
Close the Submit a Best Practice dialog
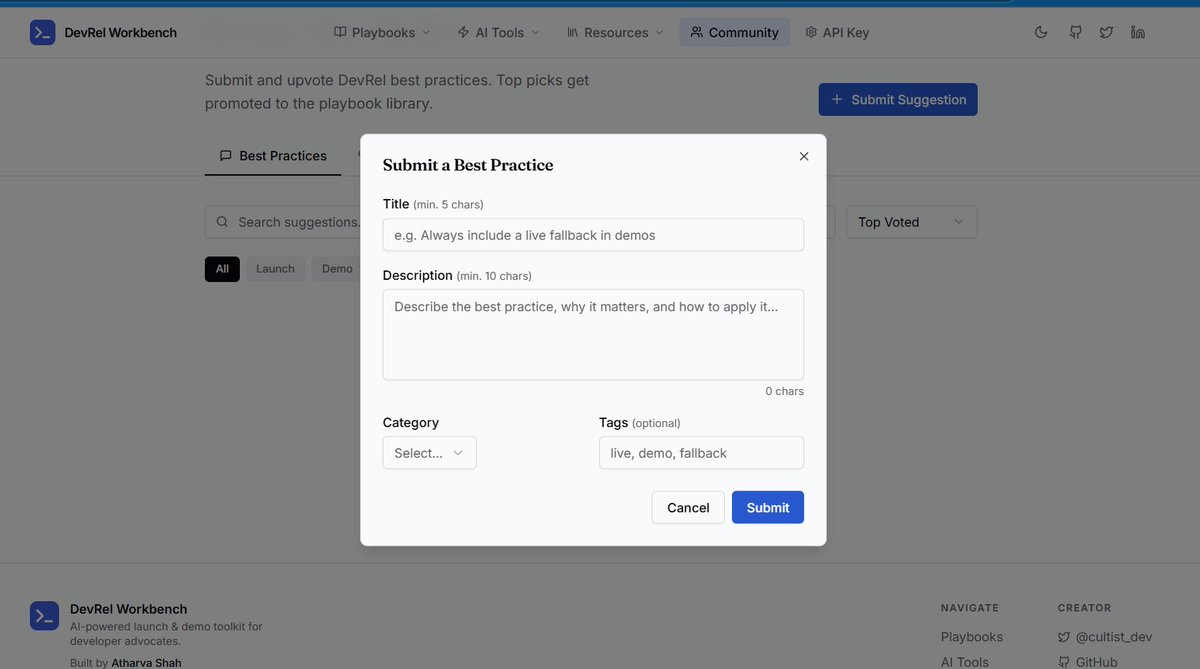click(804, 156)
